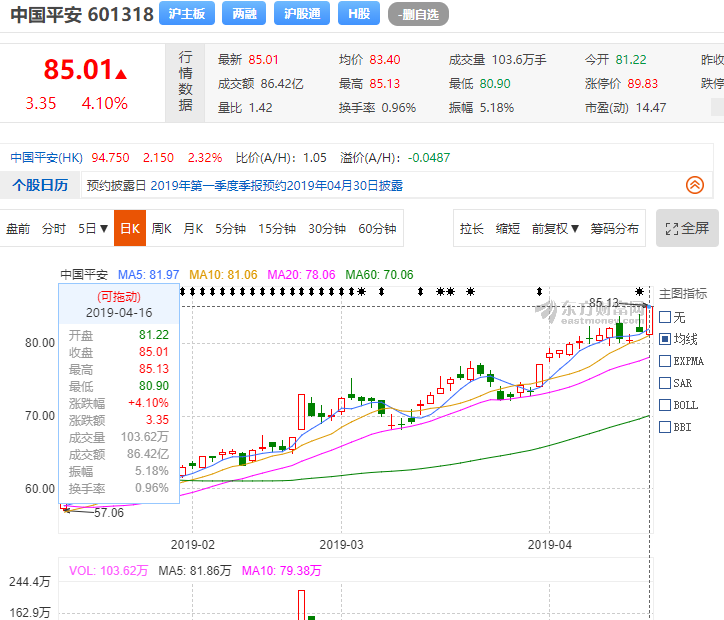The image size is (724, 620).
Task: Switch chart to 5分钟 interval
Action: (x=230, y=229)
